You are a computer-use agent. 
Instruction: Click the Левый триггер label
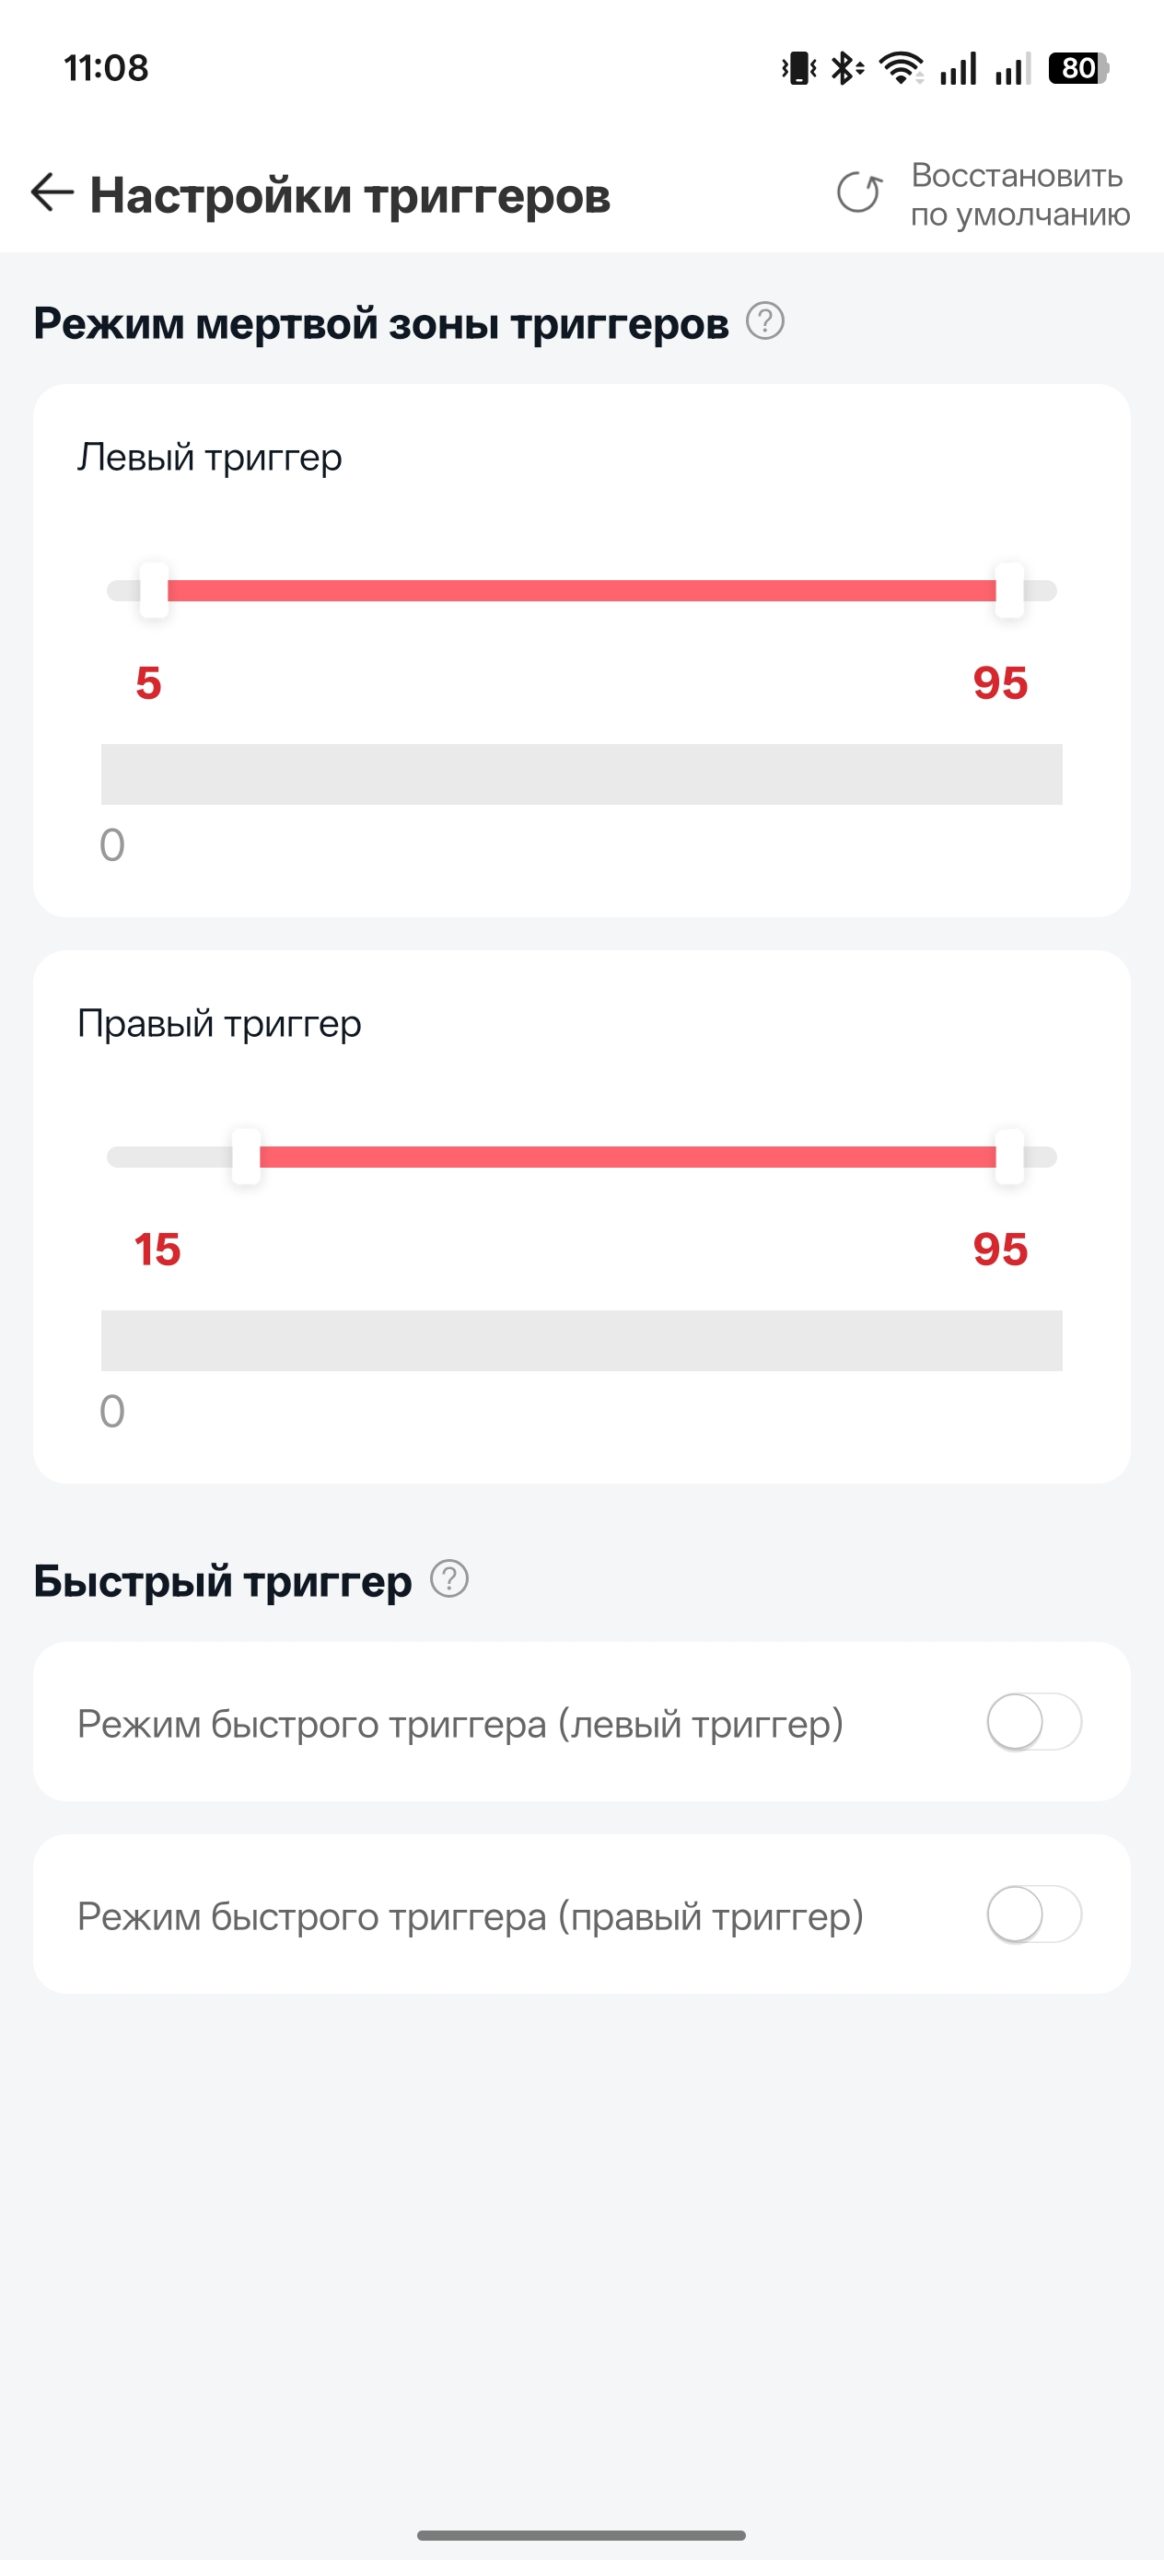click(210, 457)
